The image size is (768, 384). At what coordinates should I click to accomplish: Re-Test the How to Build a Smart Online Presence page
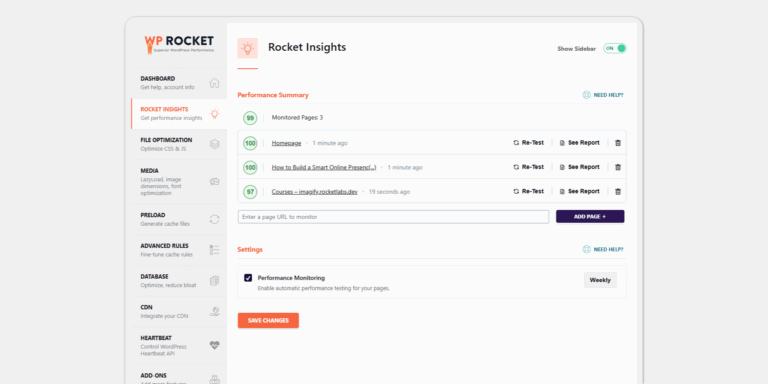point(528,167)
